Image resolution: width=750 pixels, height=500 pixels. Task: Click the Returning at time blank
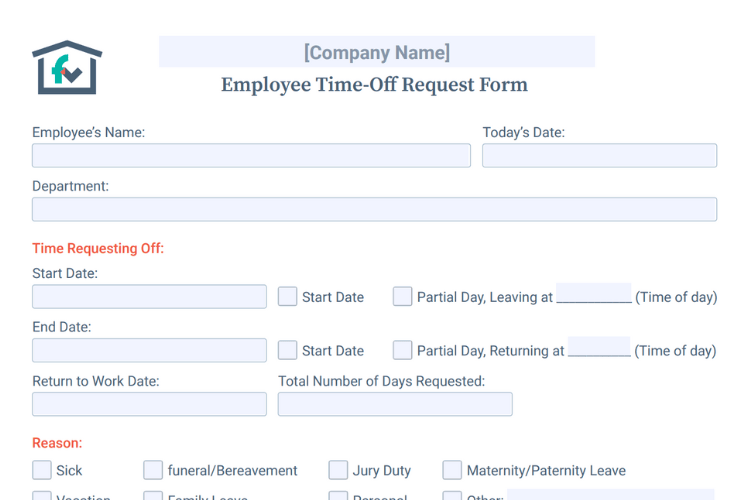tap(599, 347)
